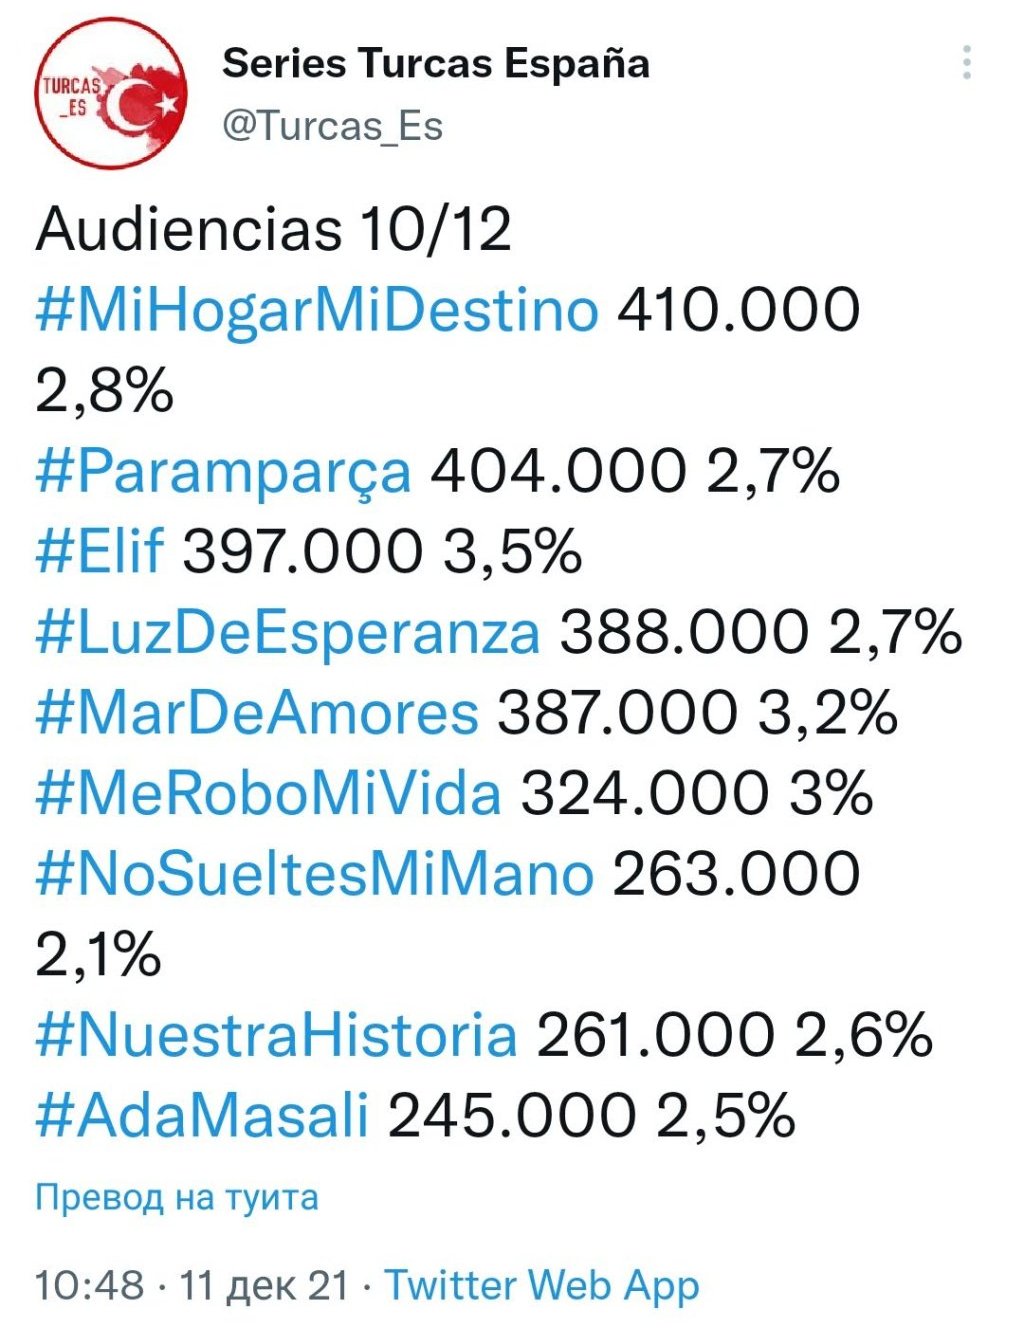Click the 410.000 audience figure
The image size is (1024, 1333).
[738, 310]
